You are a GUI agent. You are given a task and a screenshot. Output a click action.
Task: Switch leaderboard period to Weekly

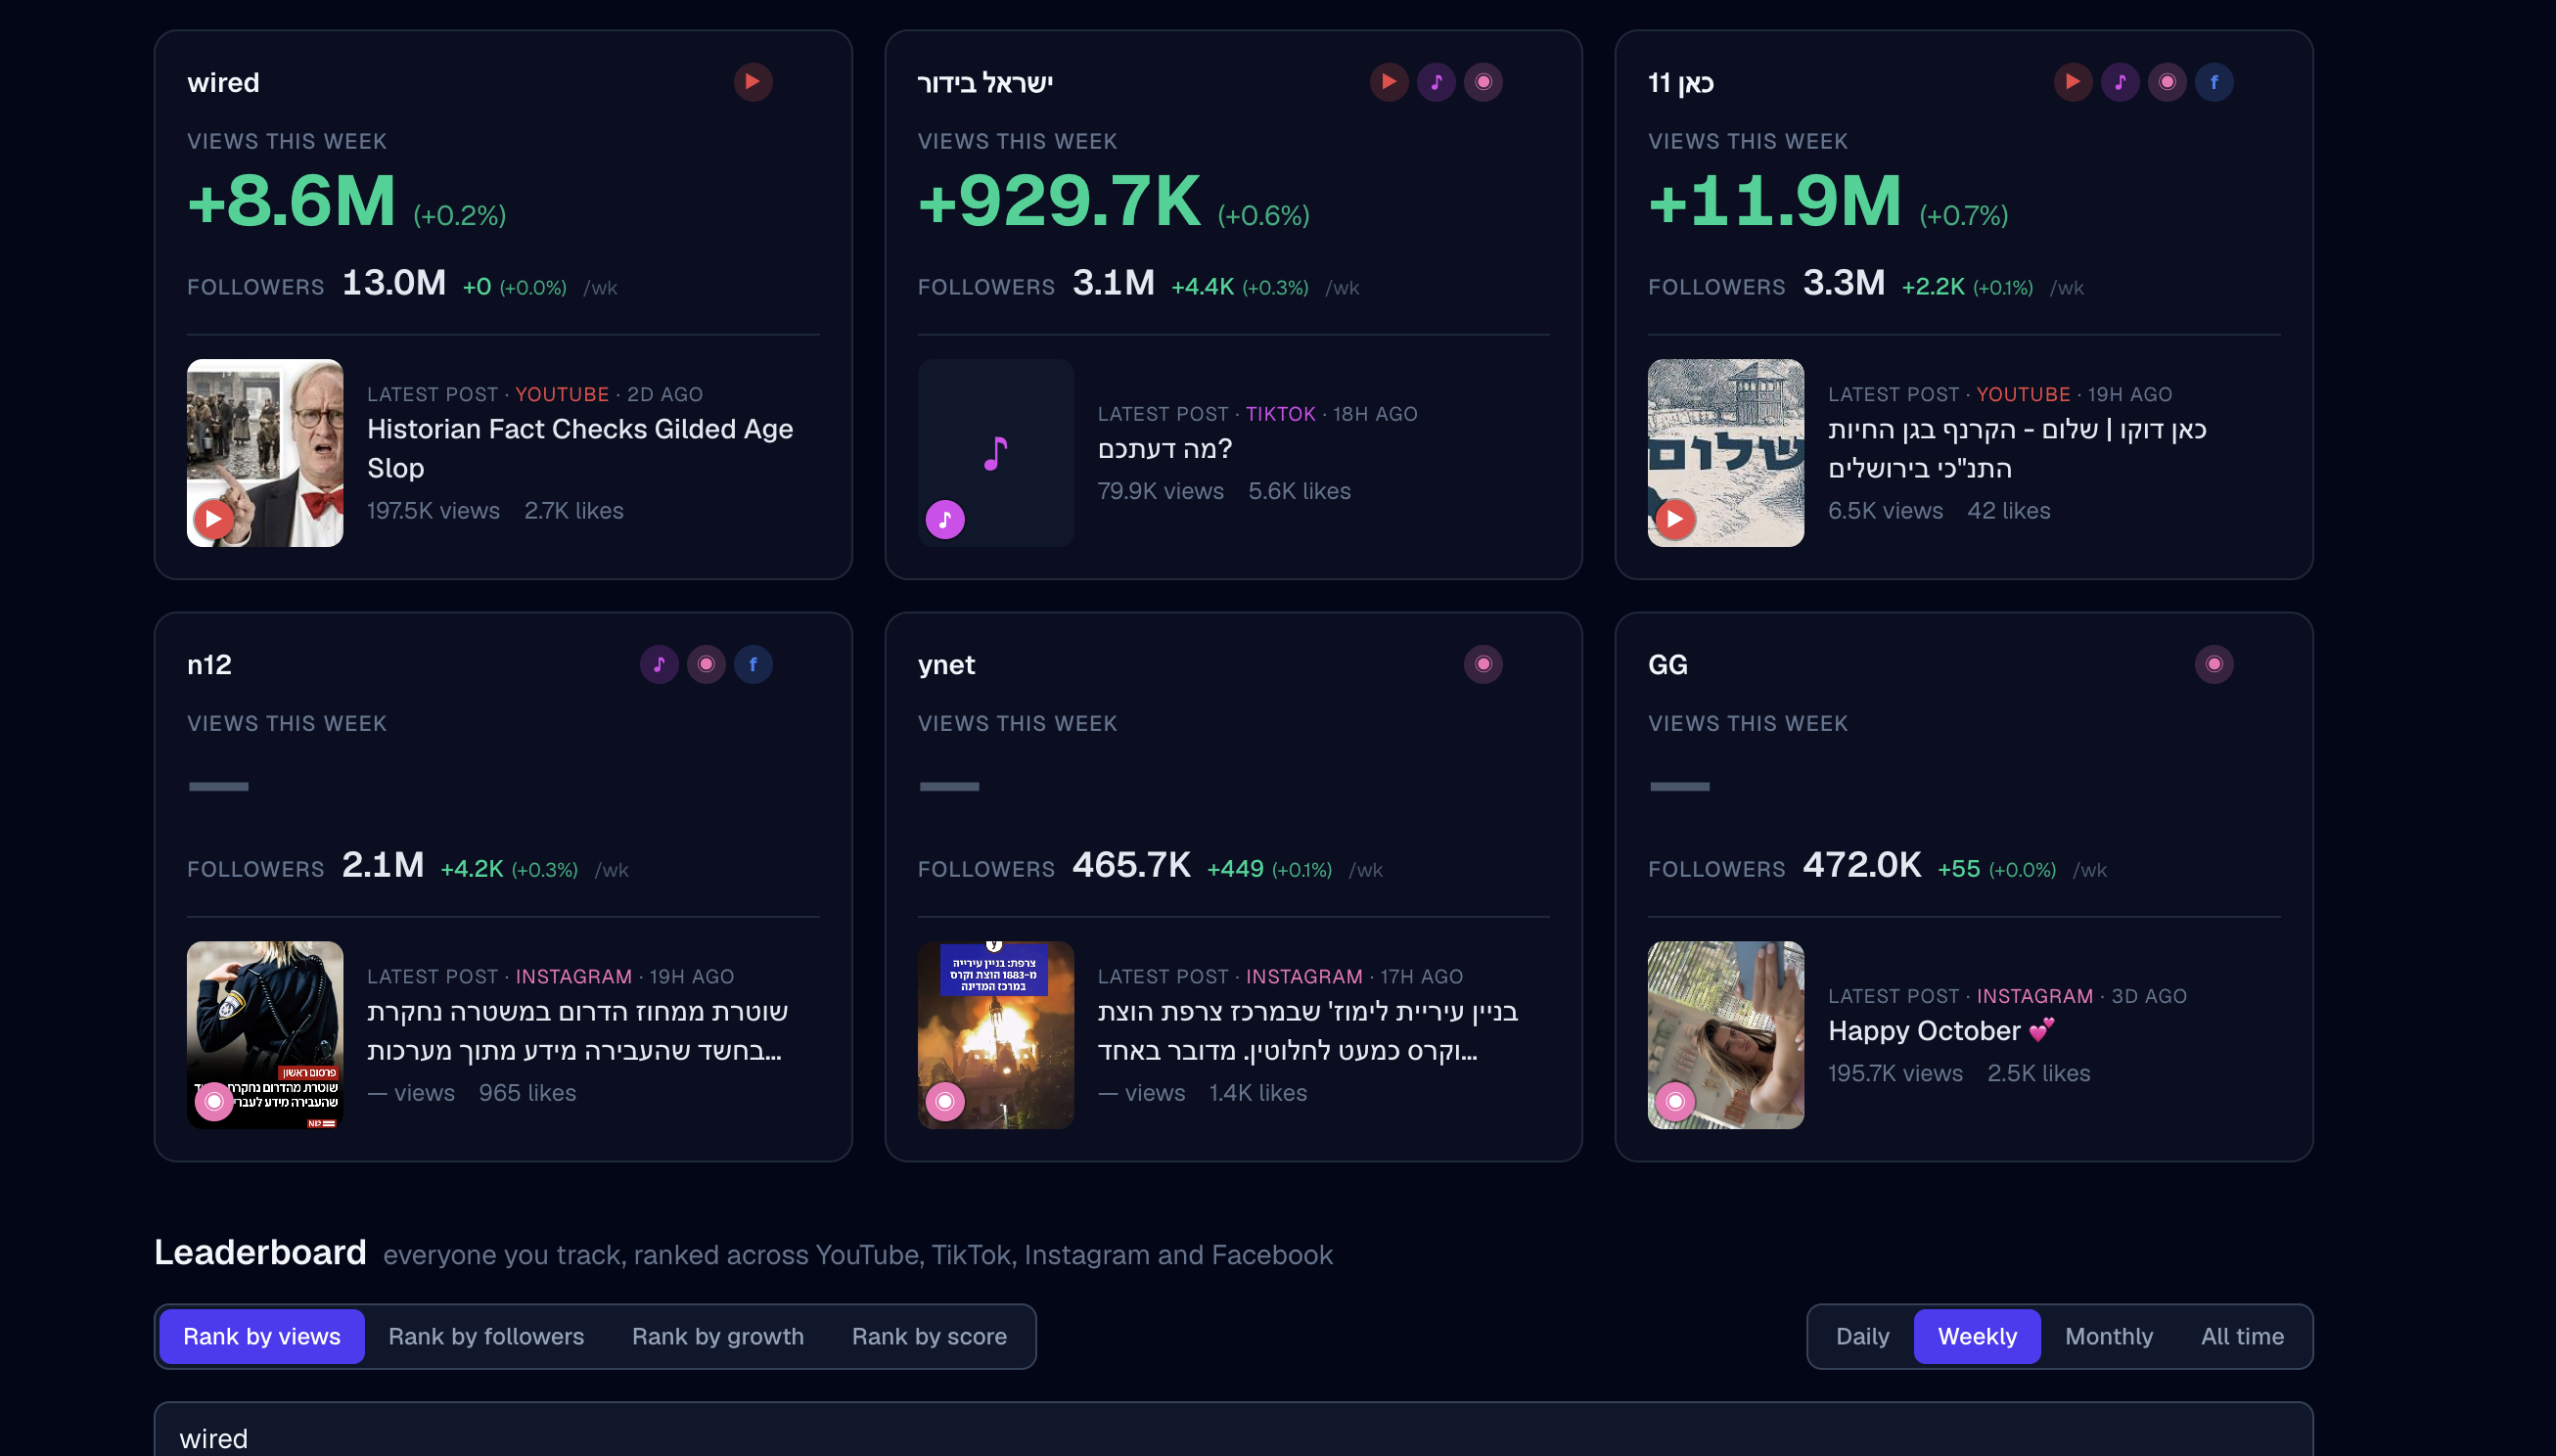point(1977,1336)
